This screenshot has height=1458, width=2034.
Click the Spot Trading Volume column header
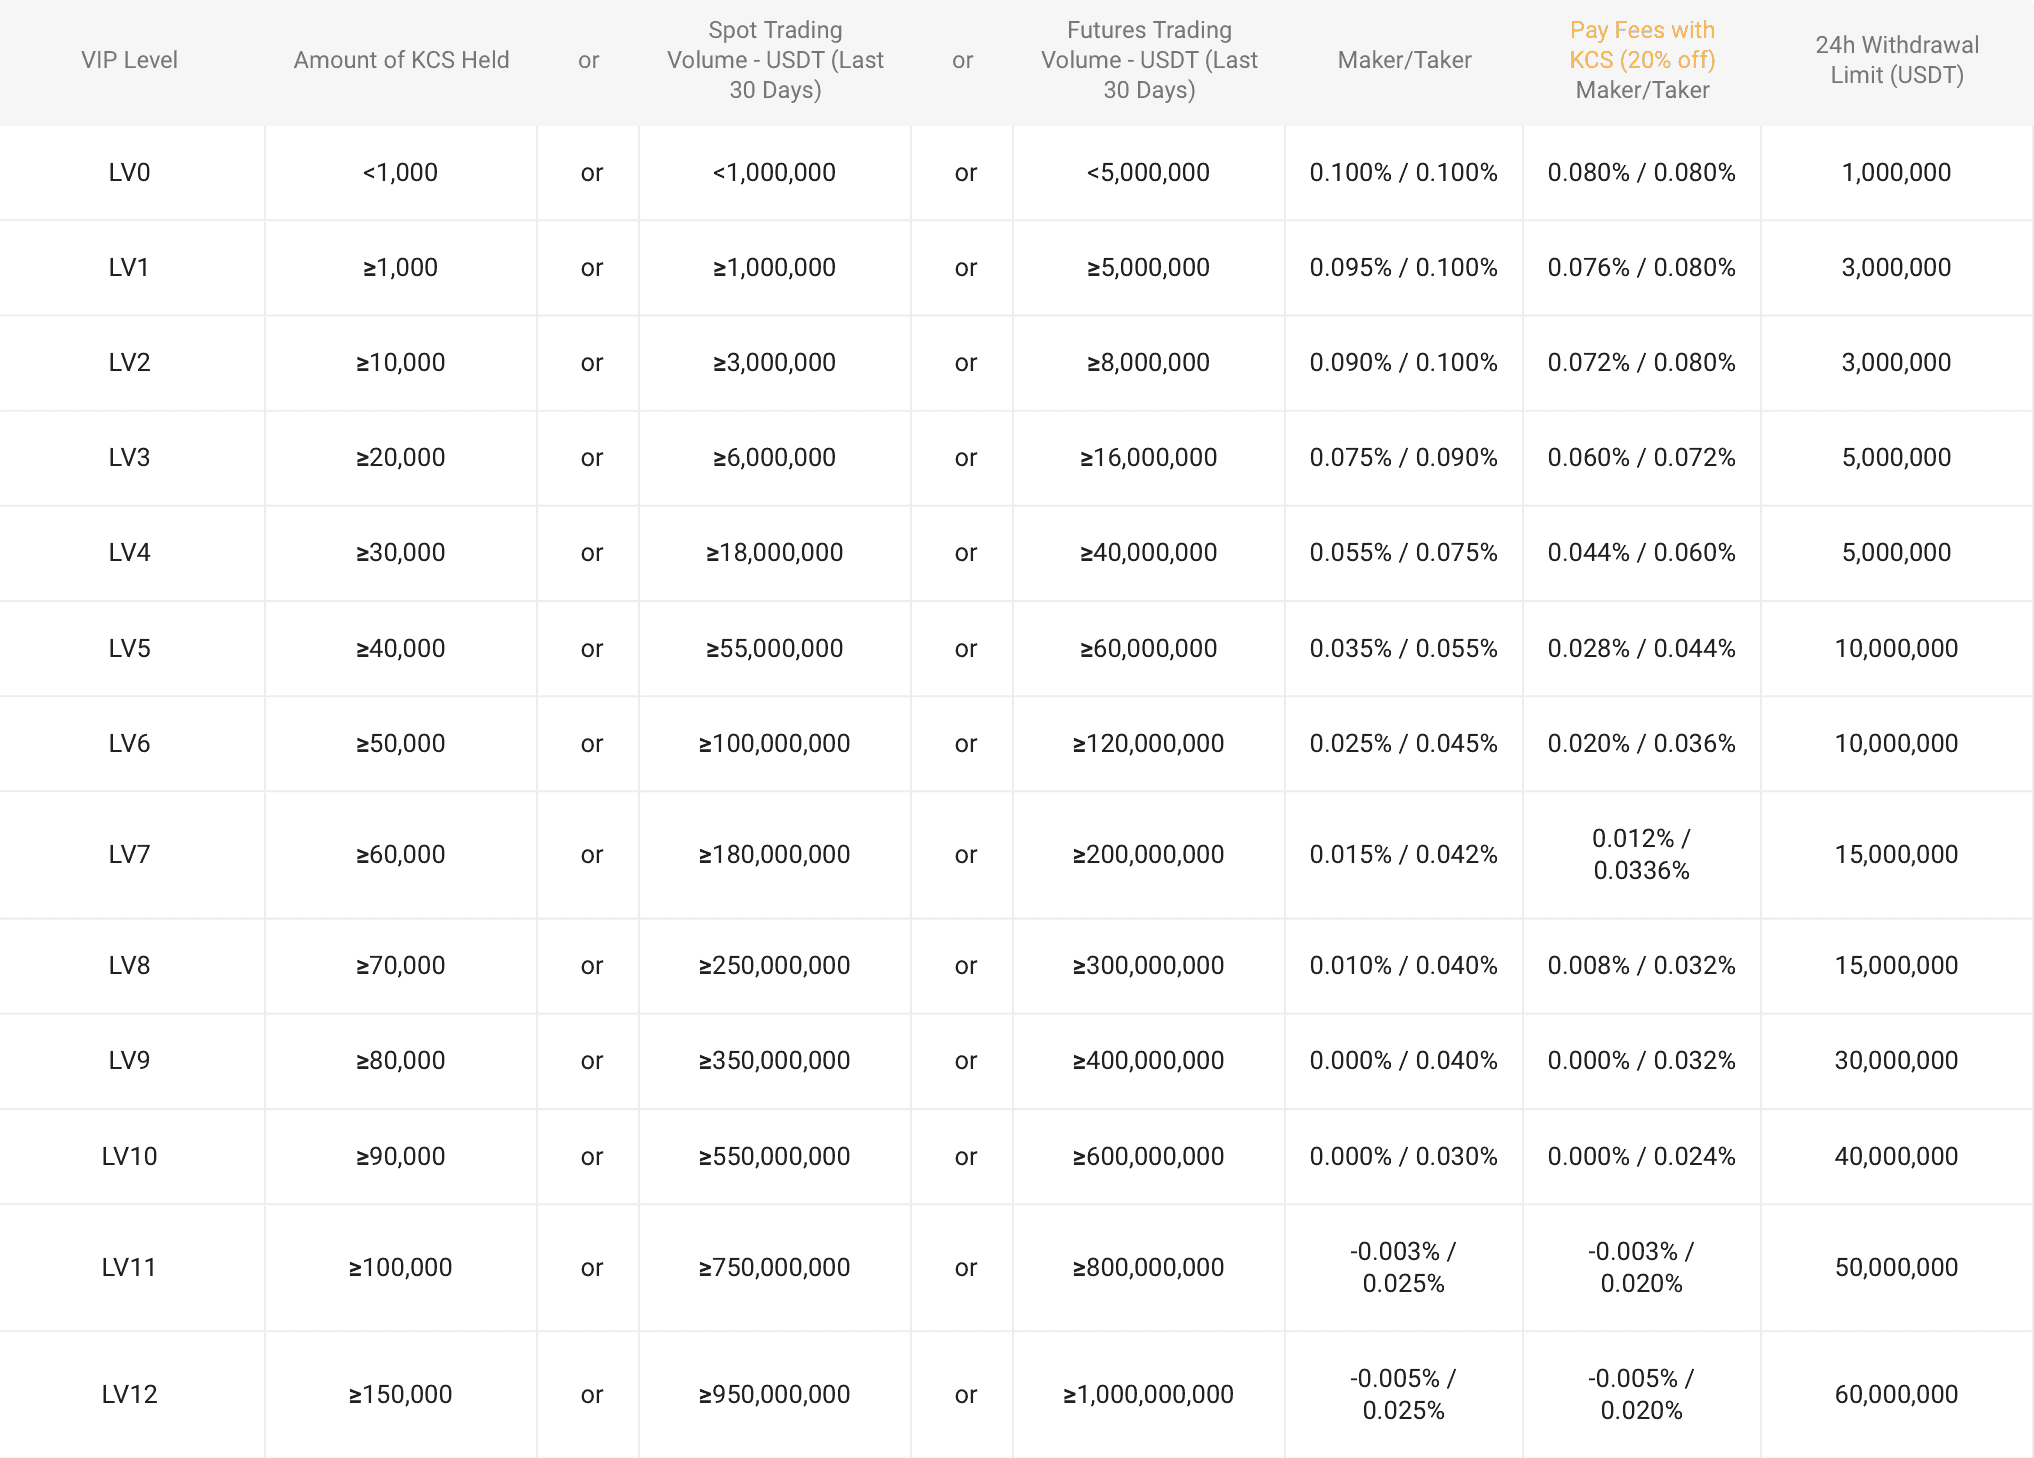[774, 60]
